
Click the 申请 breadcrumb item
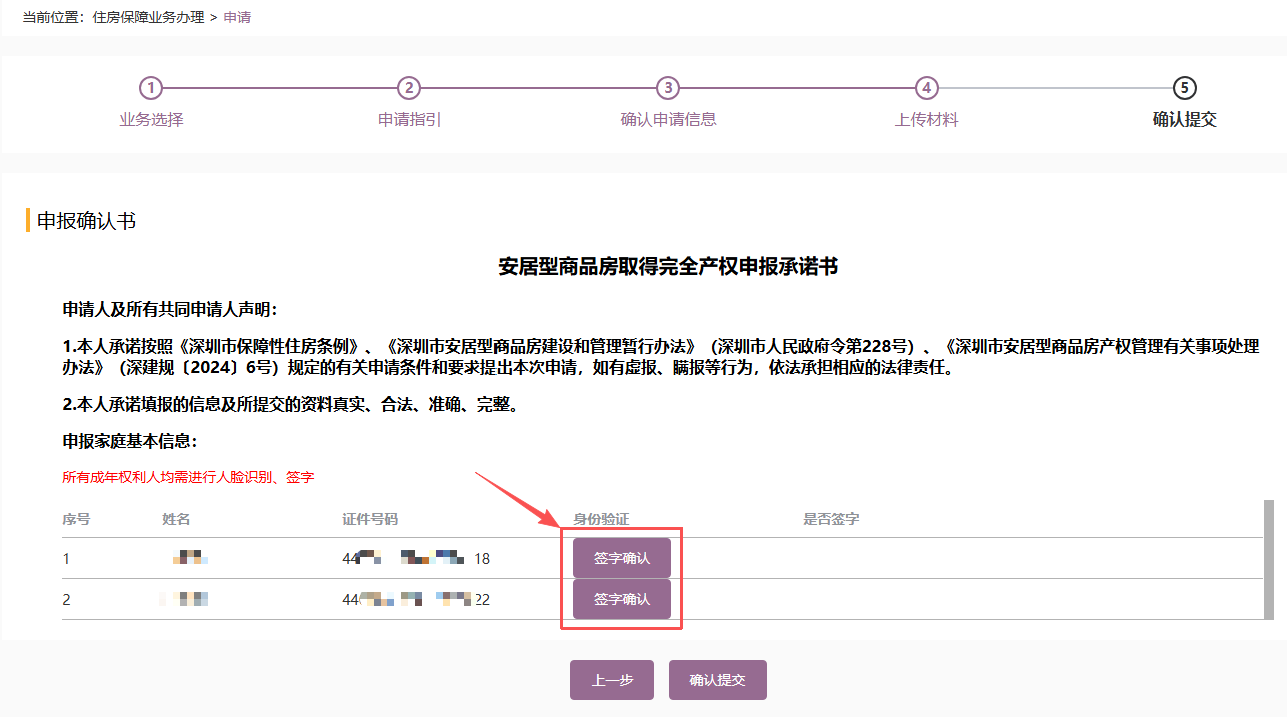tap(237, 18)
